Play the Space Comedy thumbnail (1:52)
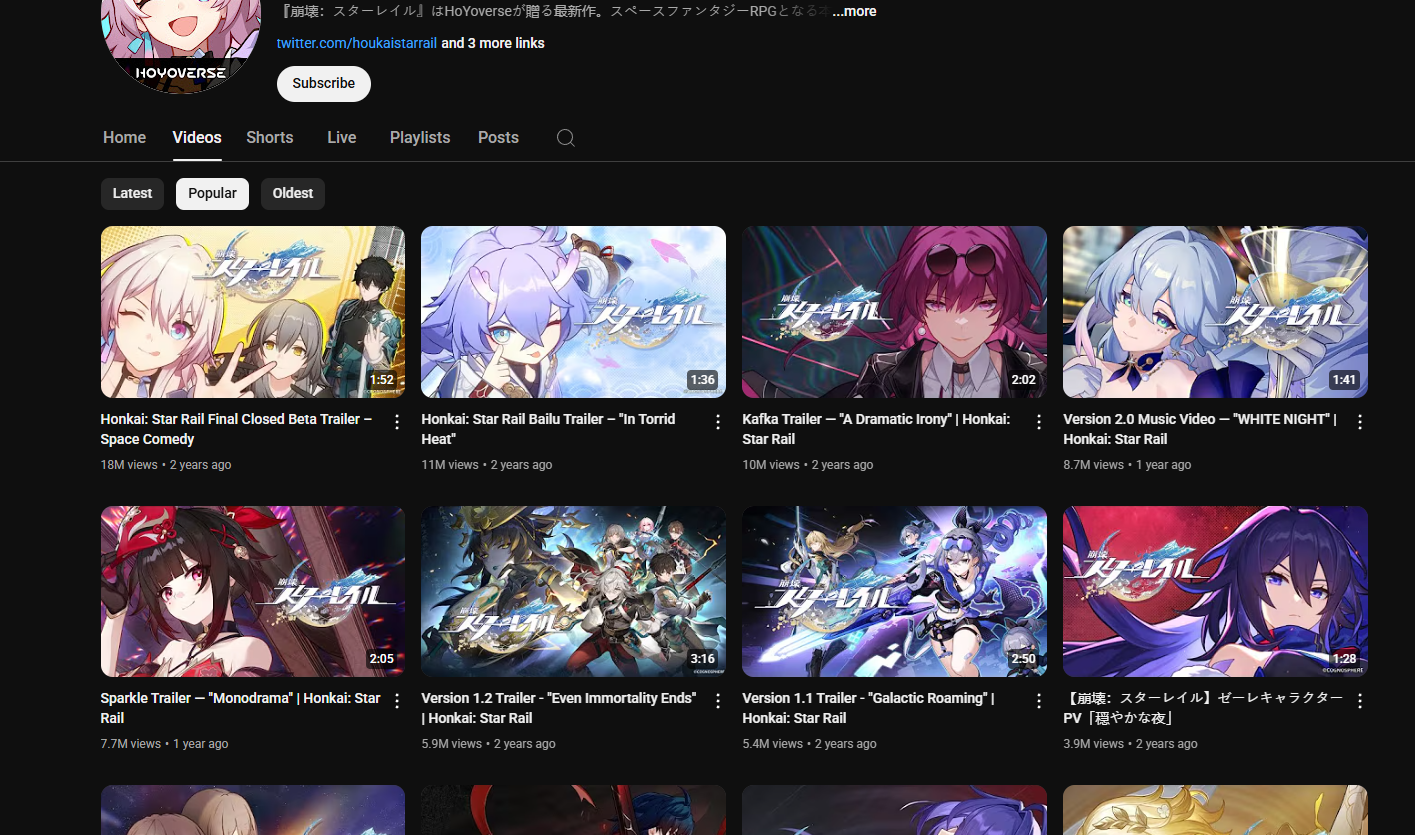 (x=253, y=312)
